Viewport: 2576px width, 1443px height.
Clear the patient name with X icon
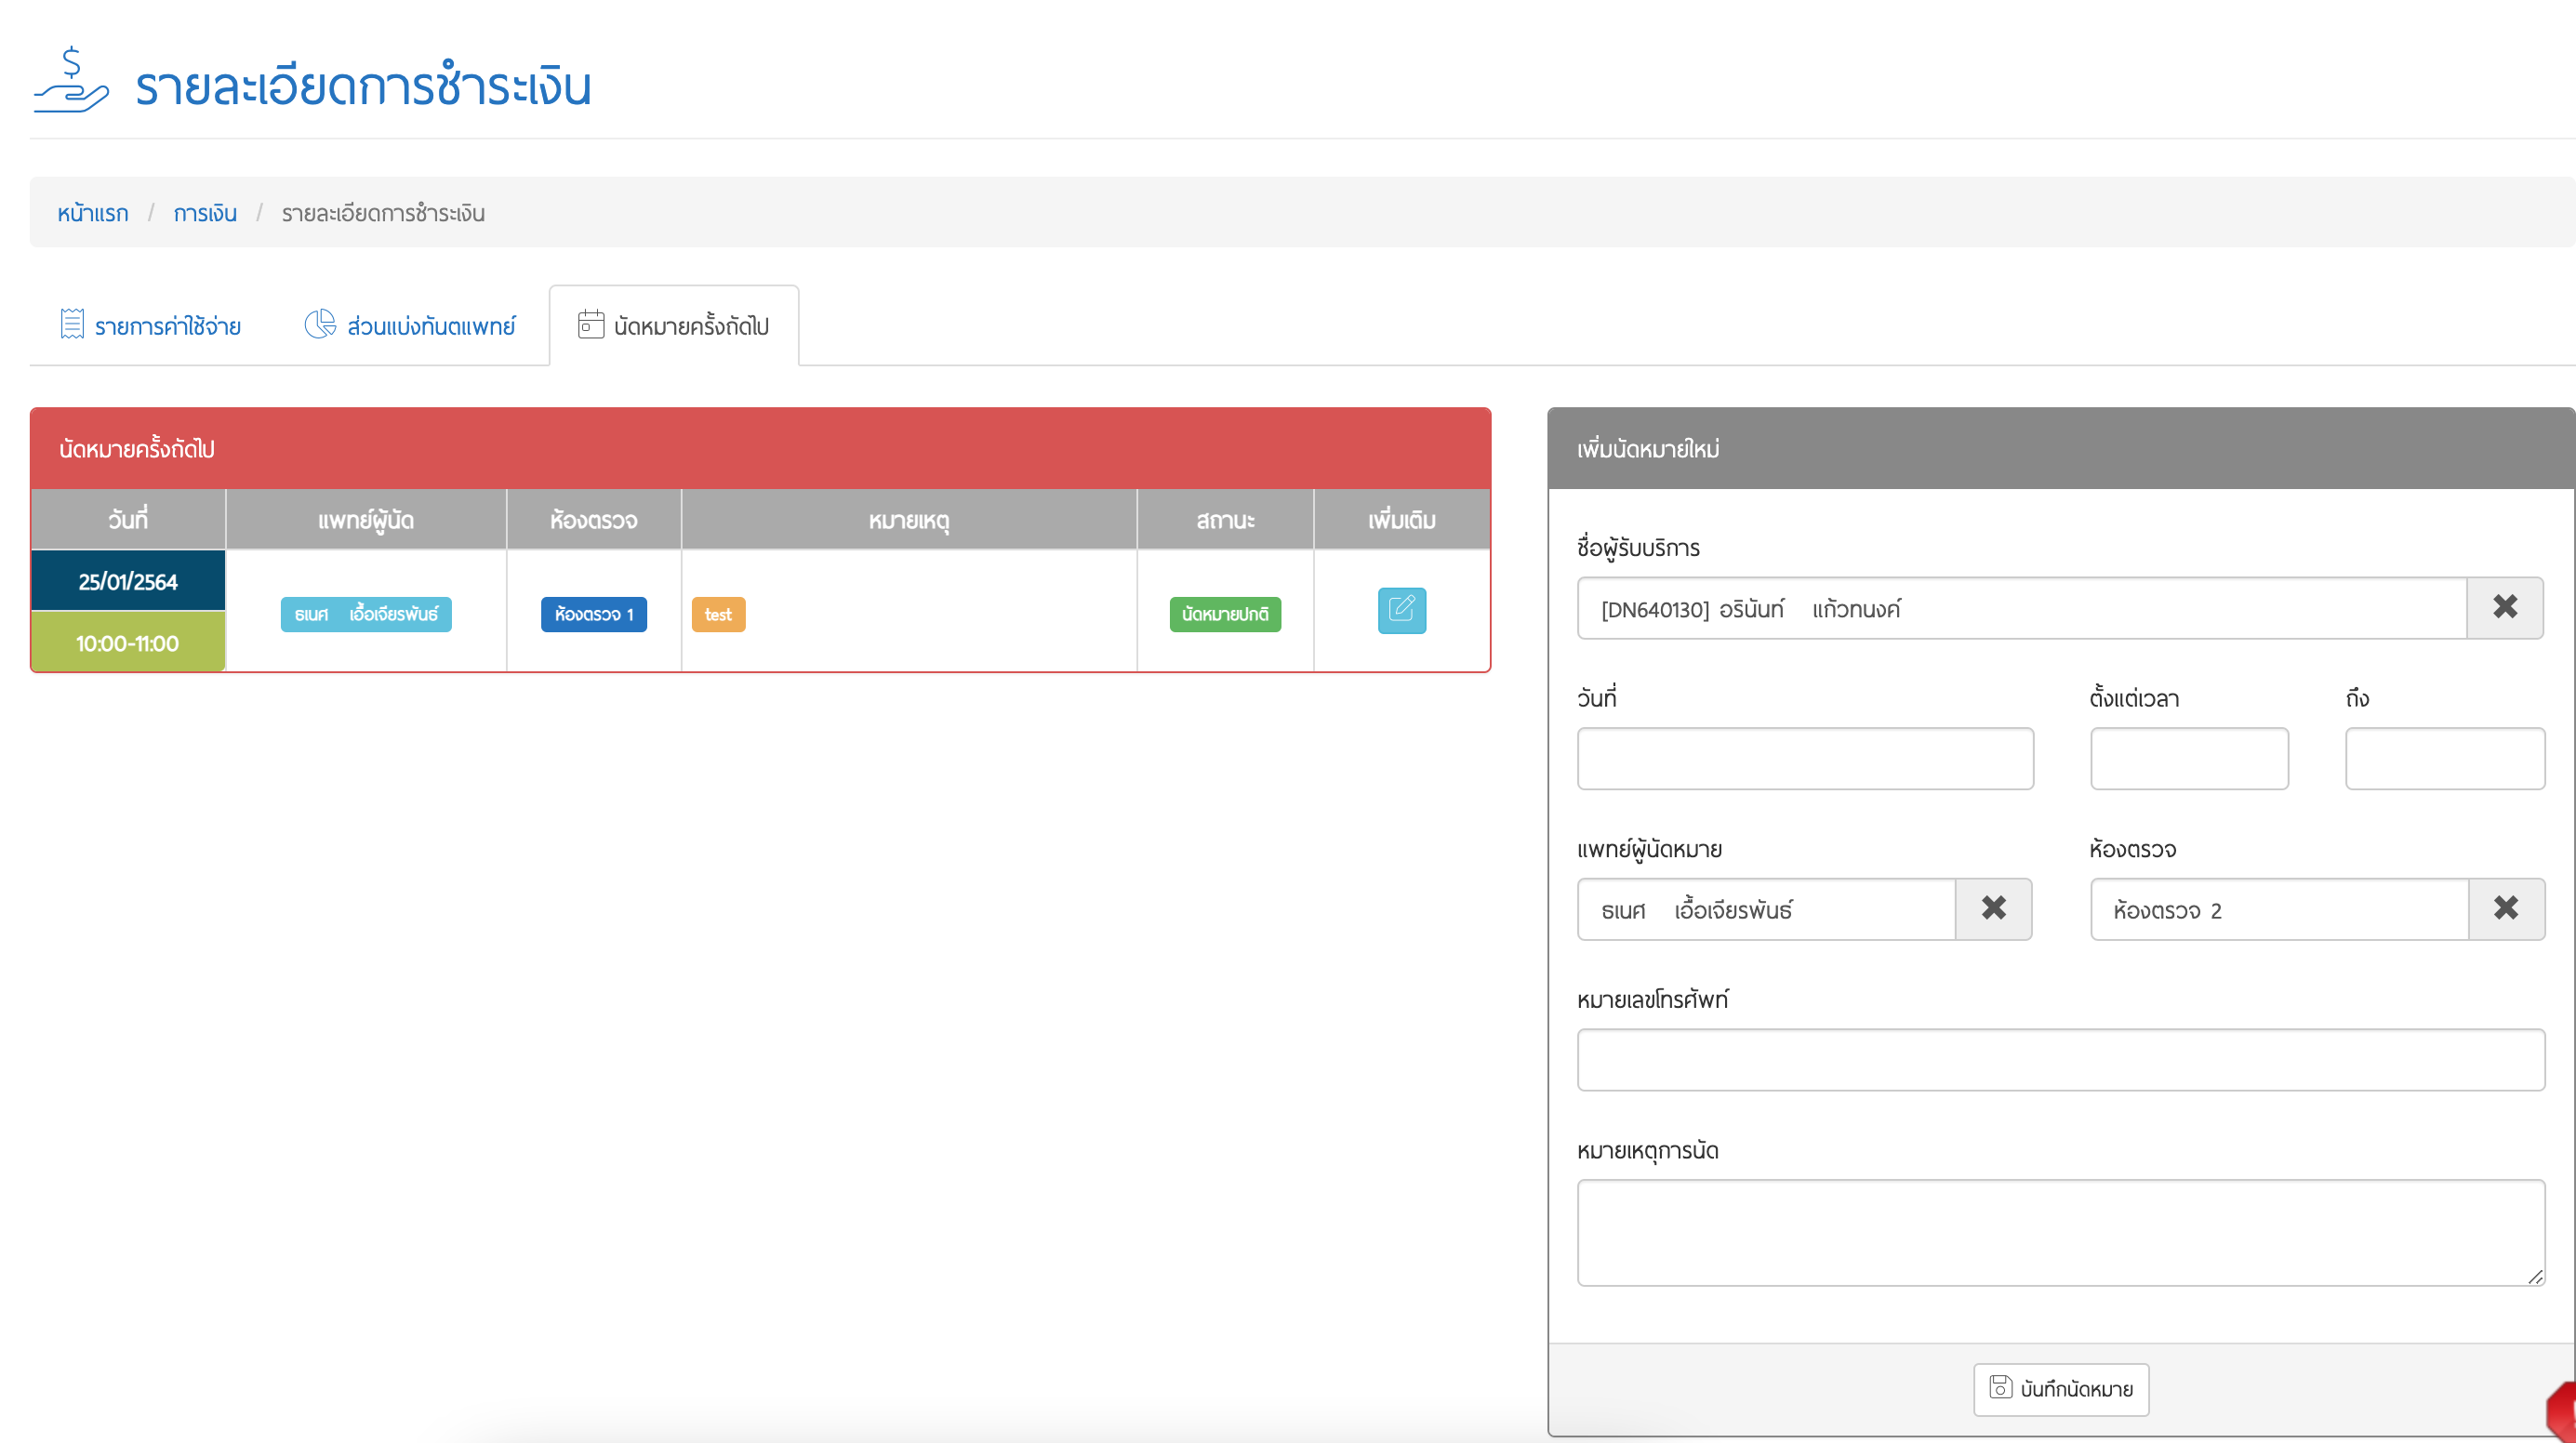pyautogui.click(x=2504, y=607)
